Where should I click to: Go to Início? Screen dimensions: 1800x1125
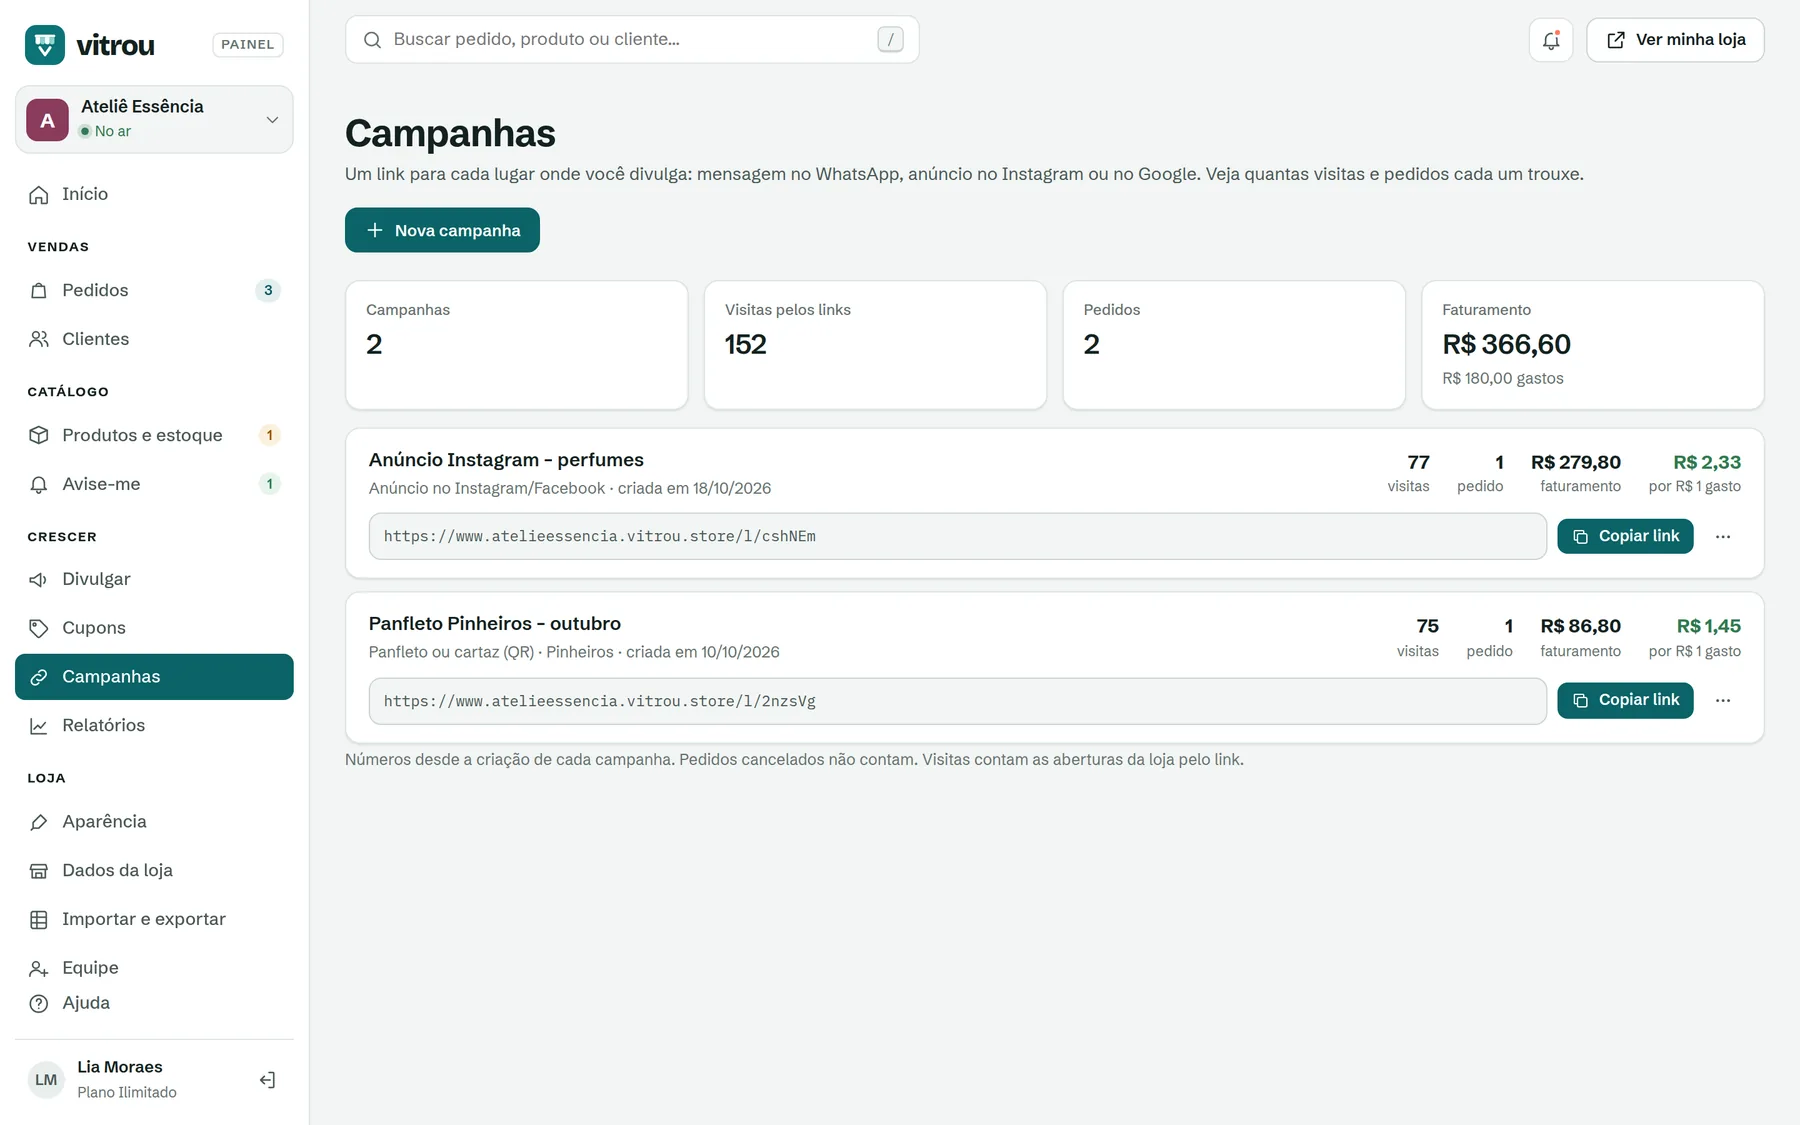click(154, 194)
